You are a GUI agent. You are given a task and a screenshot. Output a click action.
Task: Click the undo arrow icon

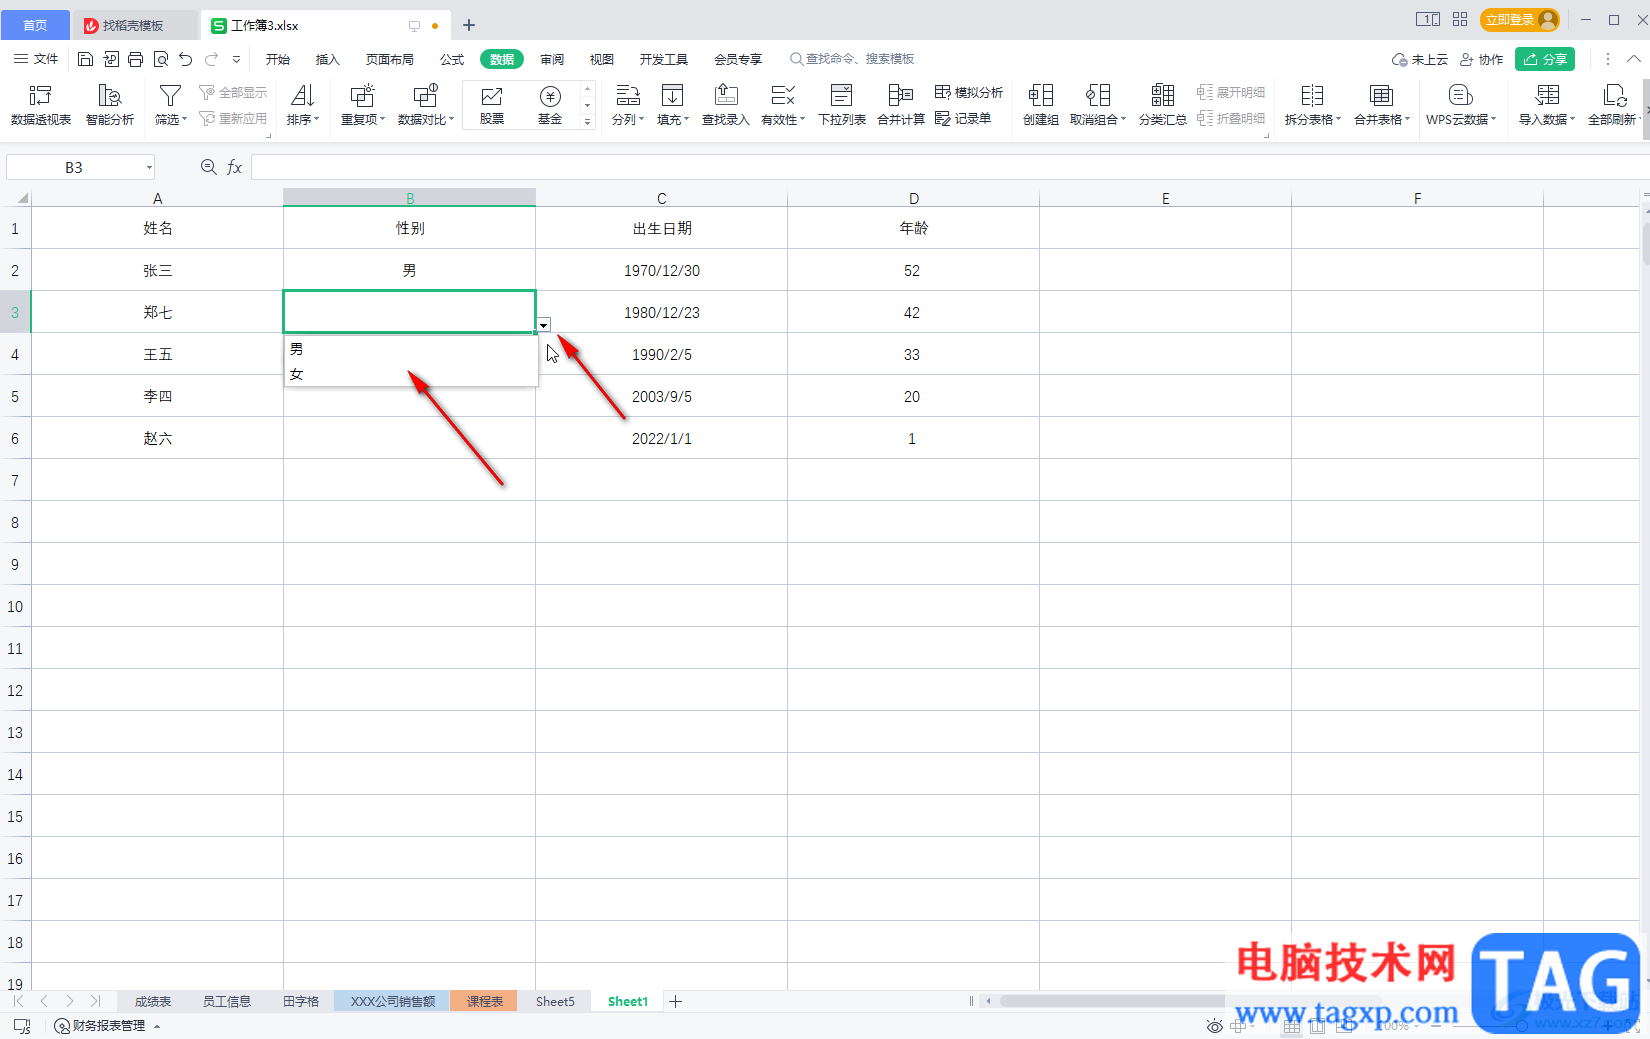[x=185, y=59]
